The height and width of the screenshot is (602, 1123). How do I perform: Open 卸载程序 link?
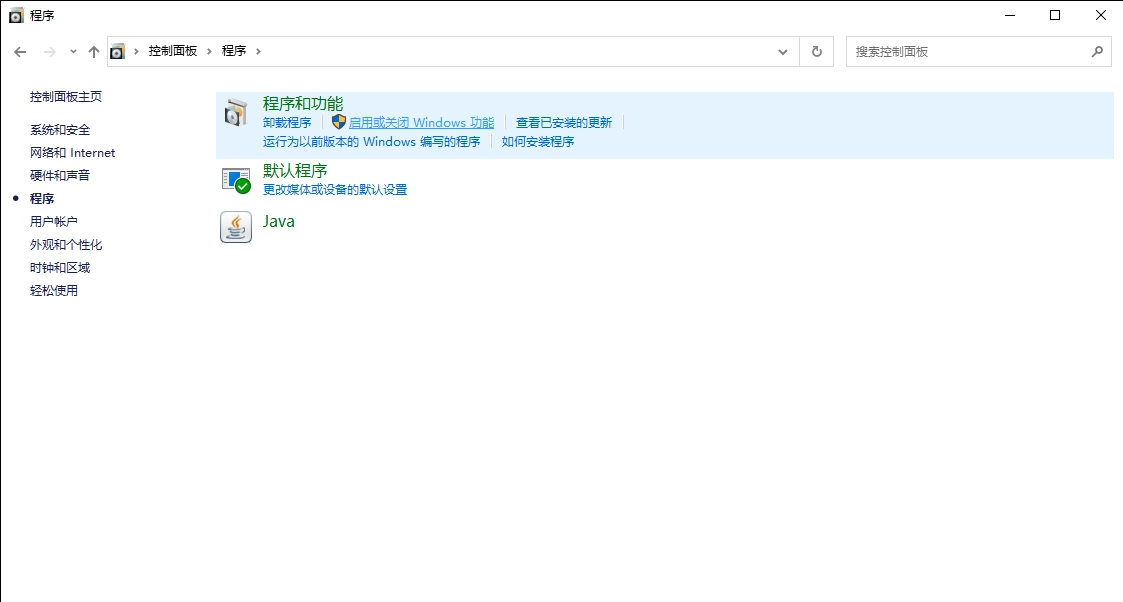point(287,122)
